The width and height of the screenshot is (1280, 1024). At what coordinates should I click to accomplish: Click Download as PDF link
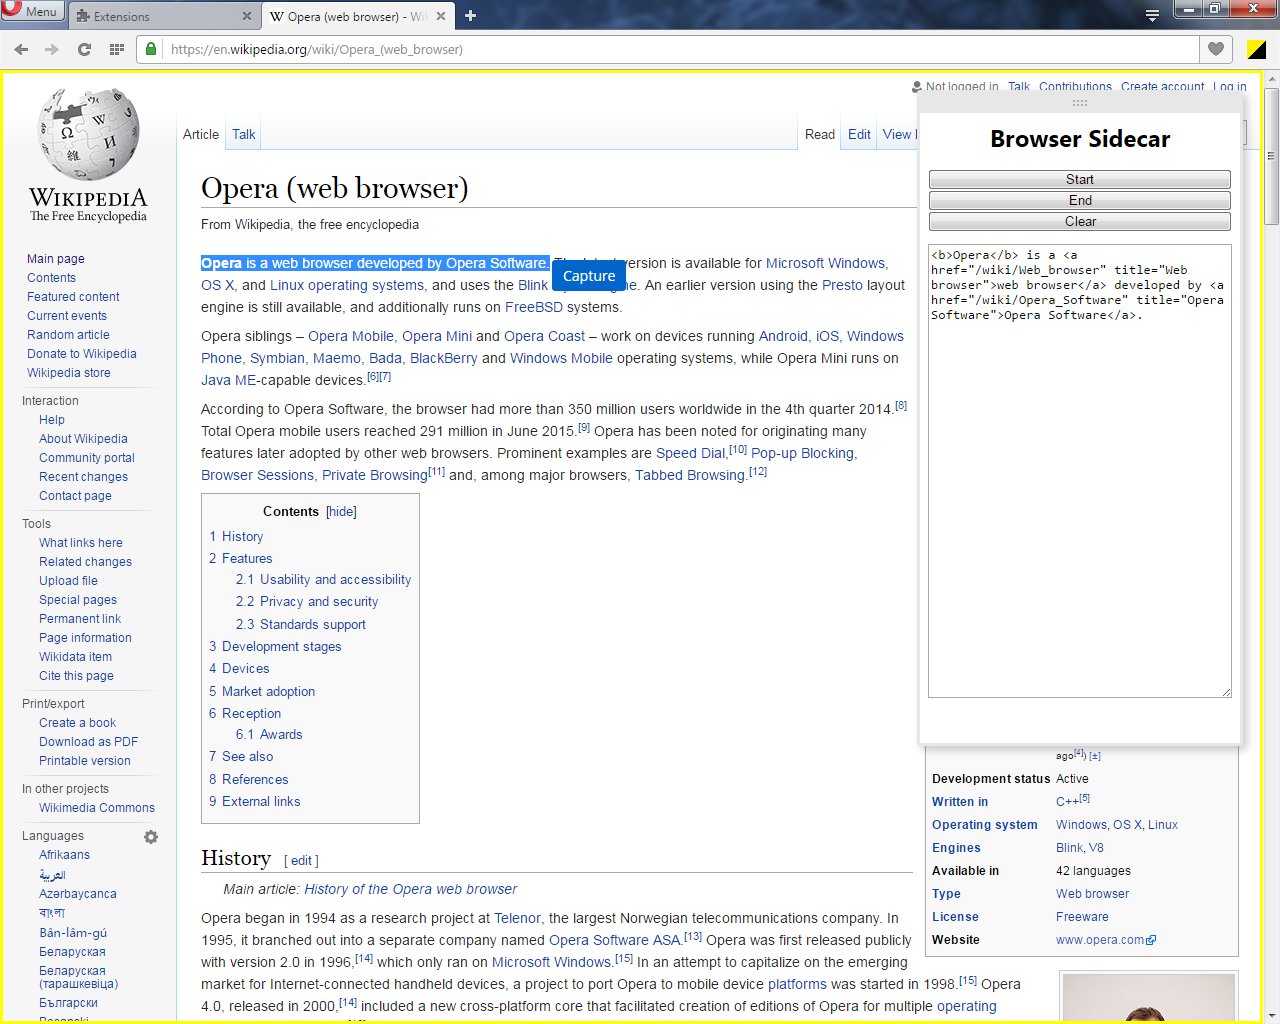[89, 742]
